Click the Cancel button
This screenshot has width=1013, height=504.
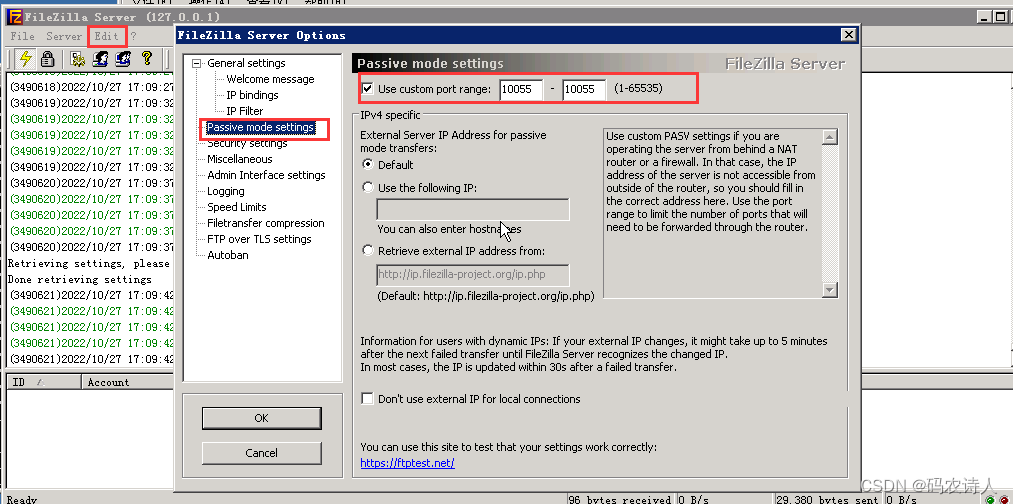261,453
